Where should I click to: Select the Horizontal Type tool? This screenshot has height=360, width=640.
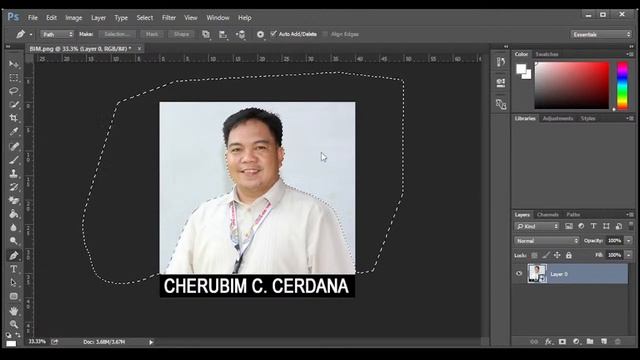pos(13,269)
